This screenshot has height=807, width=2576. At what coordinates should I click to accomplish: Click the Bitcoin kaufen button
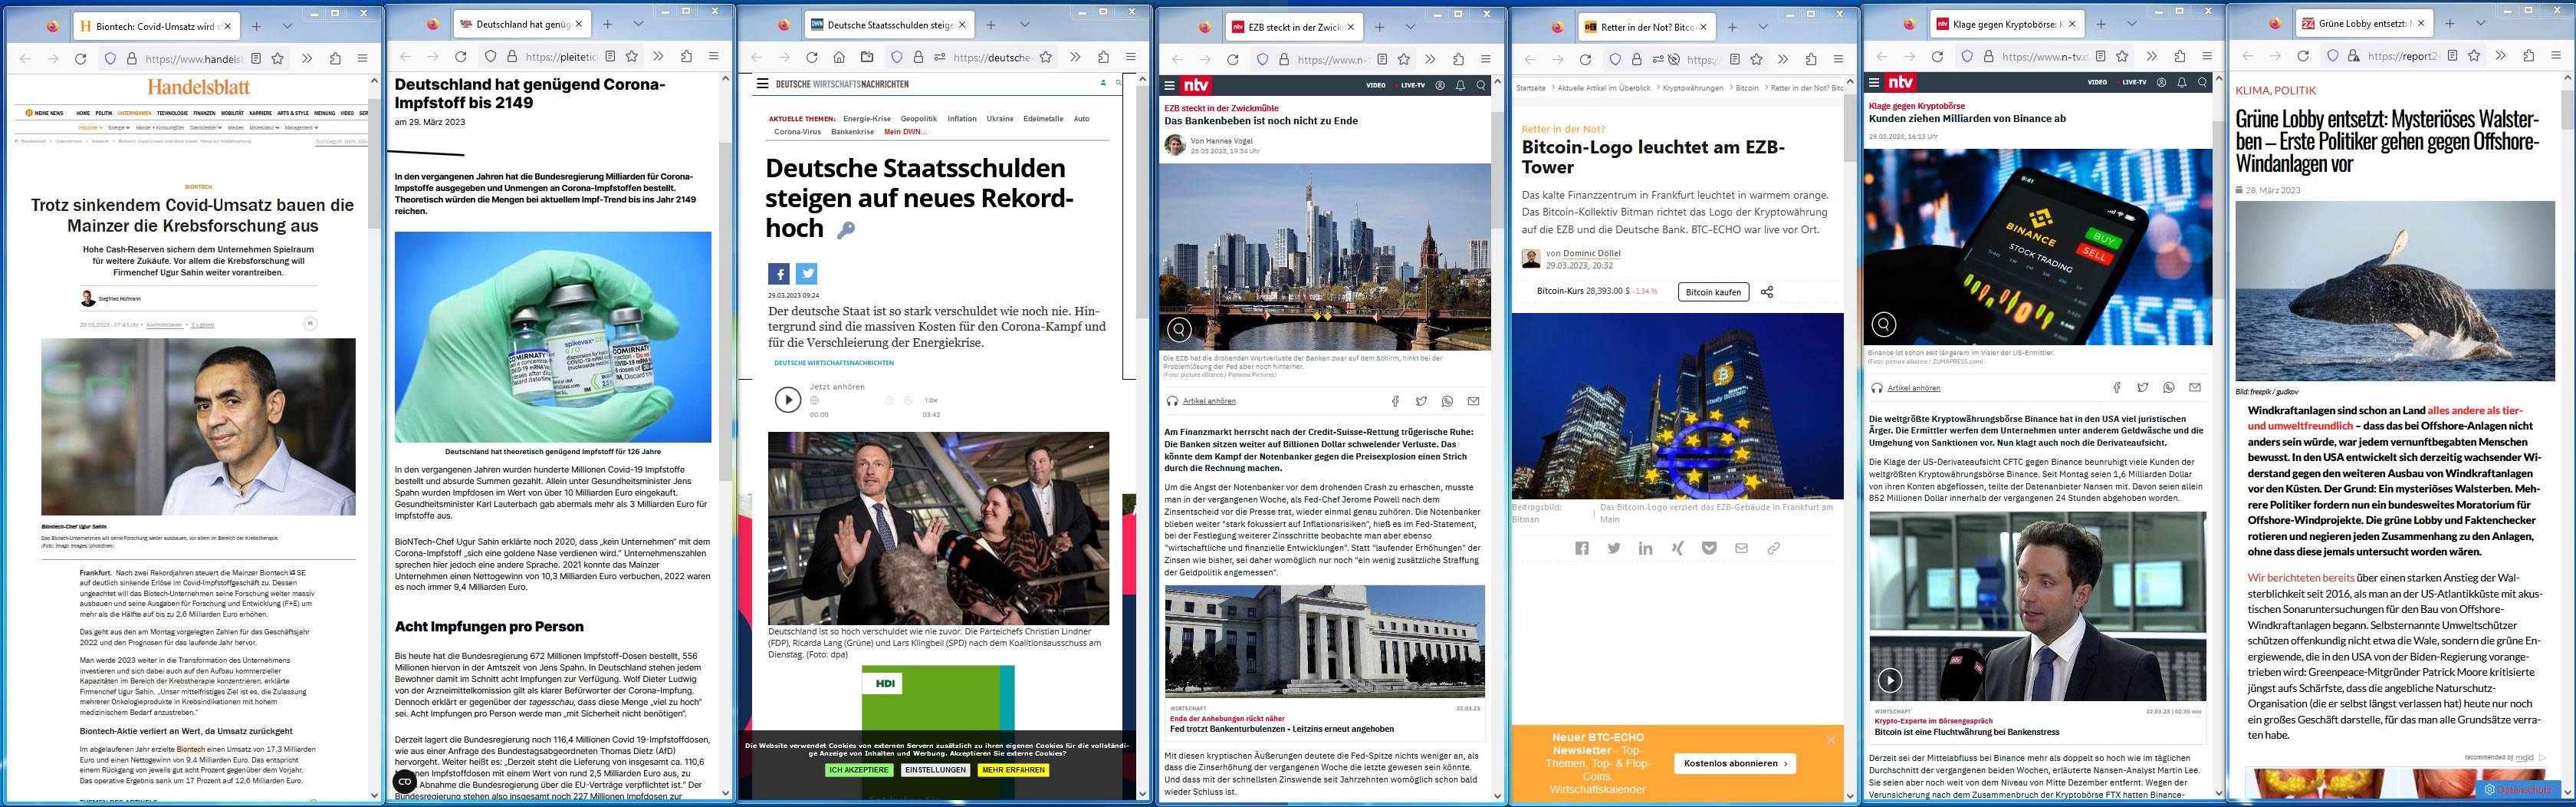click(x=1713, y=292)
